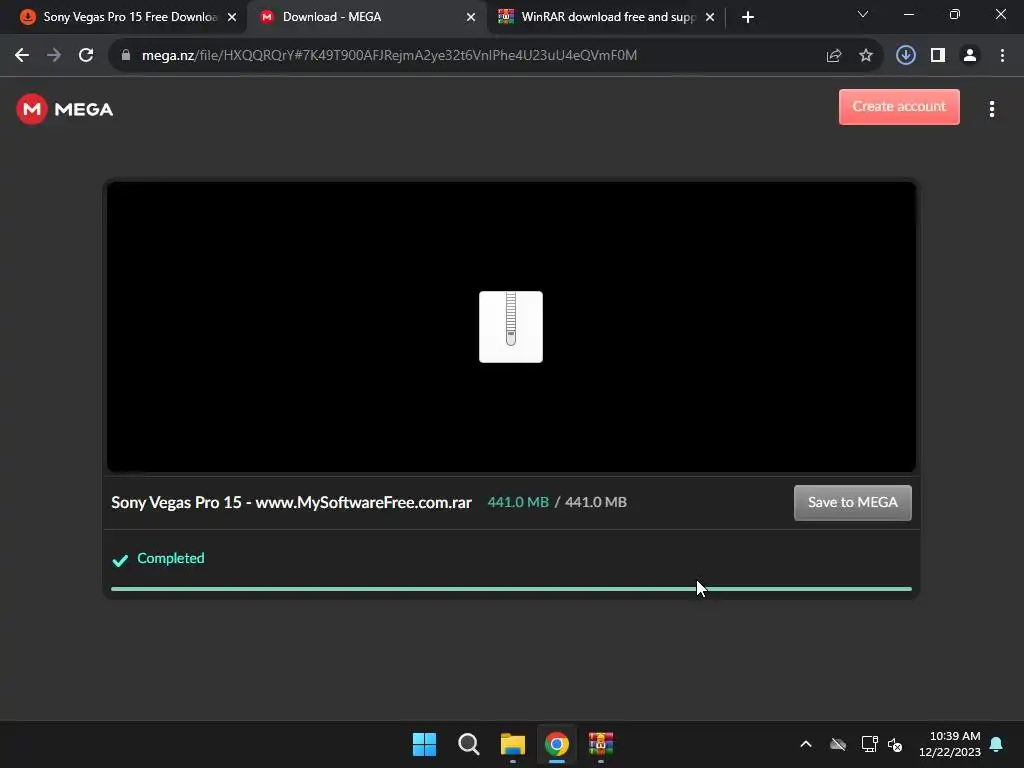Bookmark this page with the star icon
This screenshot has width=1024, height=768.
(x=866, y=56)
